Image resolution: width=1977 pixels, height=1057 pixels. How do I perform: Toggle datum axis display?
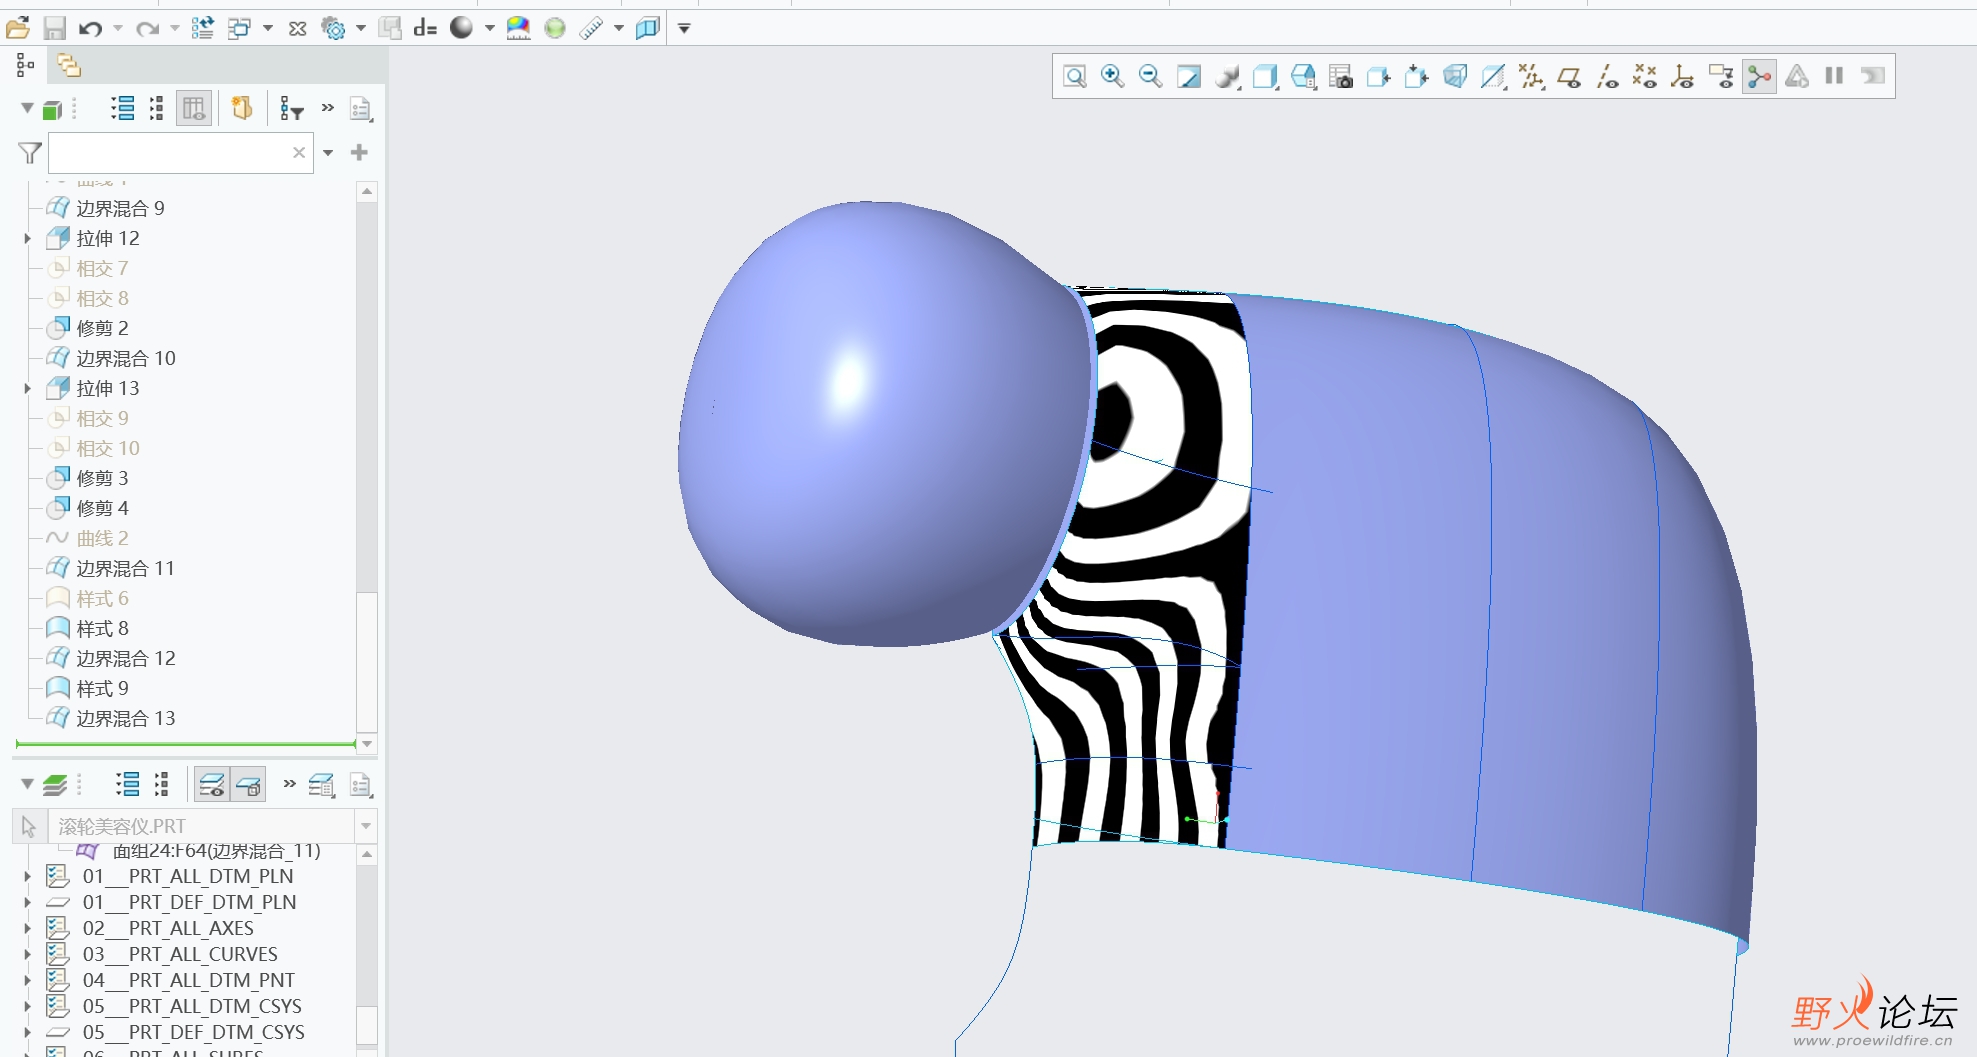[1607, 76]
